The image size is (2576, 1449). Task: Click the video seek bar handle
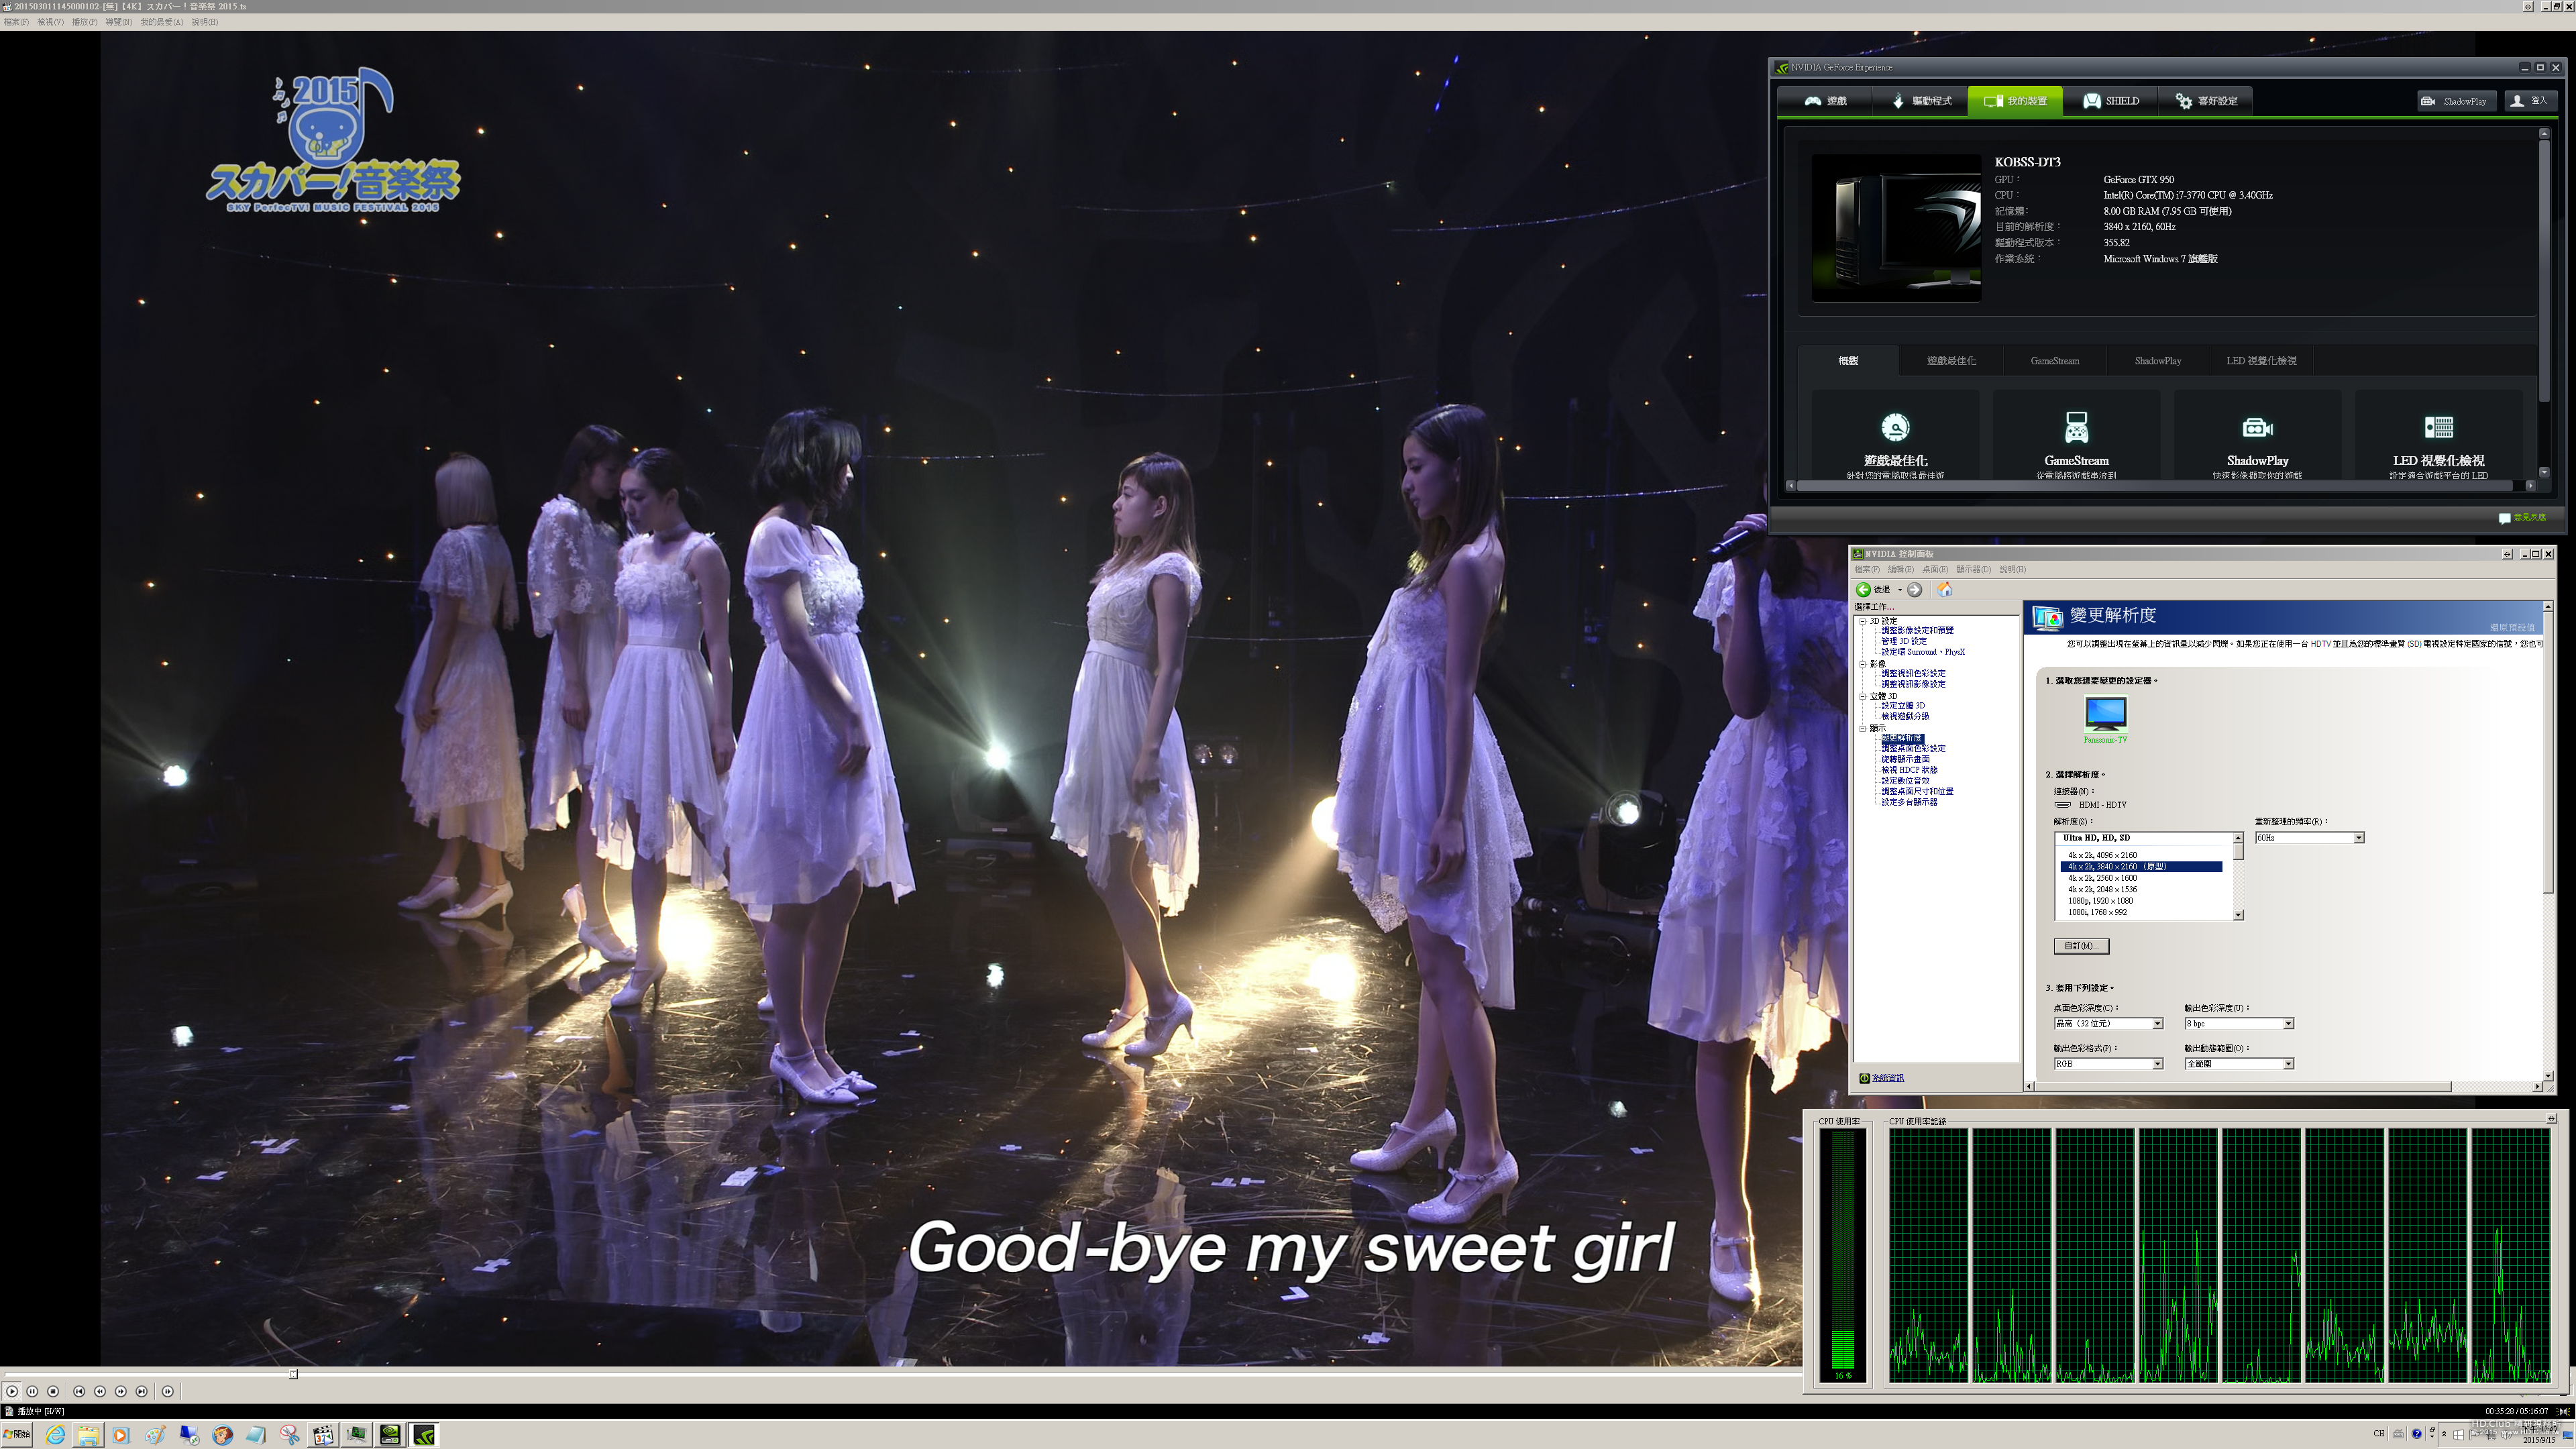tap(293, 1374)
